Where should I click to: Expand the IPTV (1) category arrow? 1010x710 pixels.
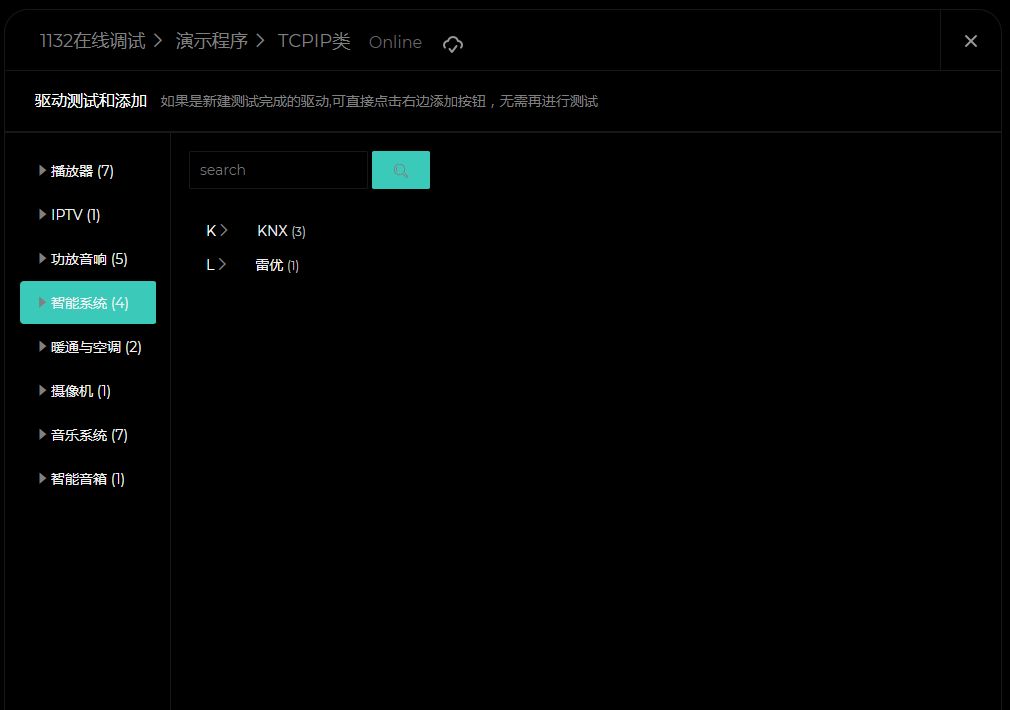(43, 215)
